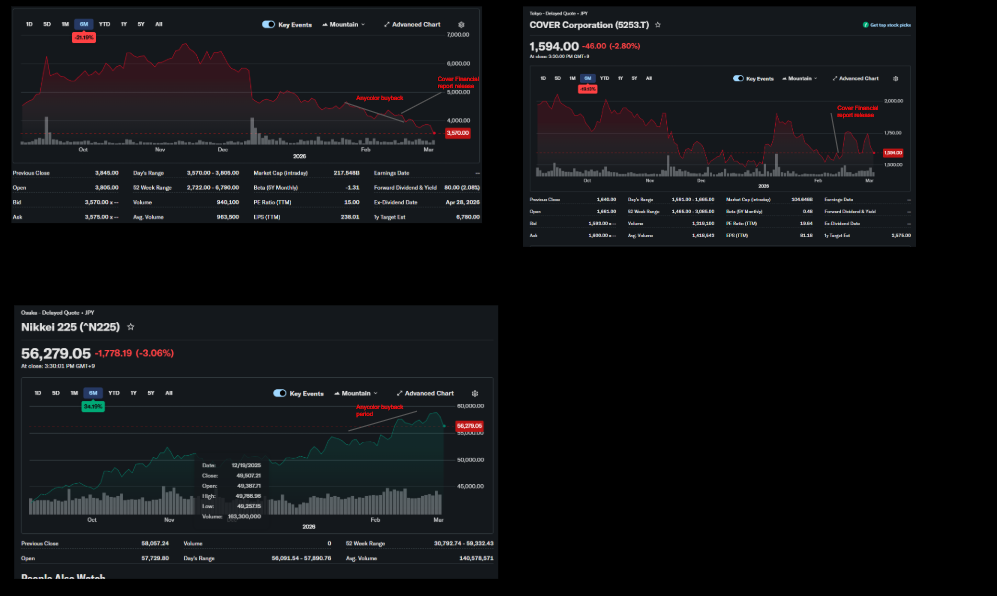997x596 pixels.
Task: Click the green icon beside Get top stock picks
Action: point(865,25)
